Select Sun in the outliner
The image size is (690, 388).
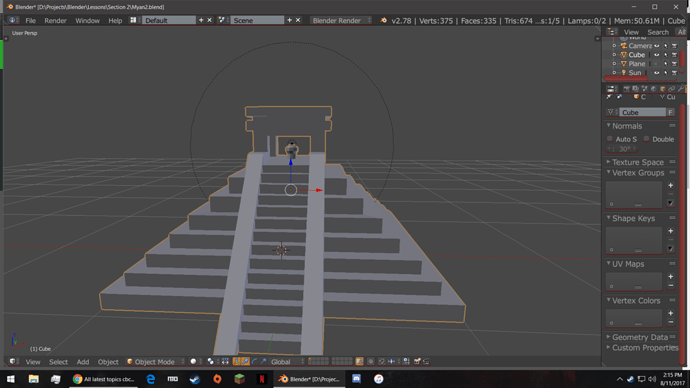(635, 73)
